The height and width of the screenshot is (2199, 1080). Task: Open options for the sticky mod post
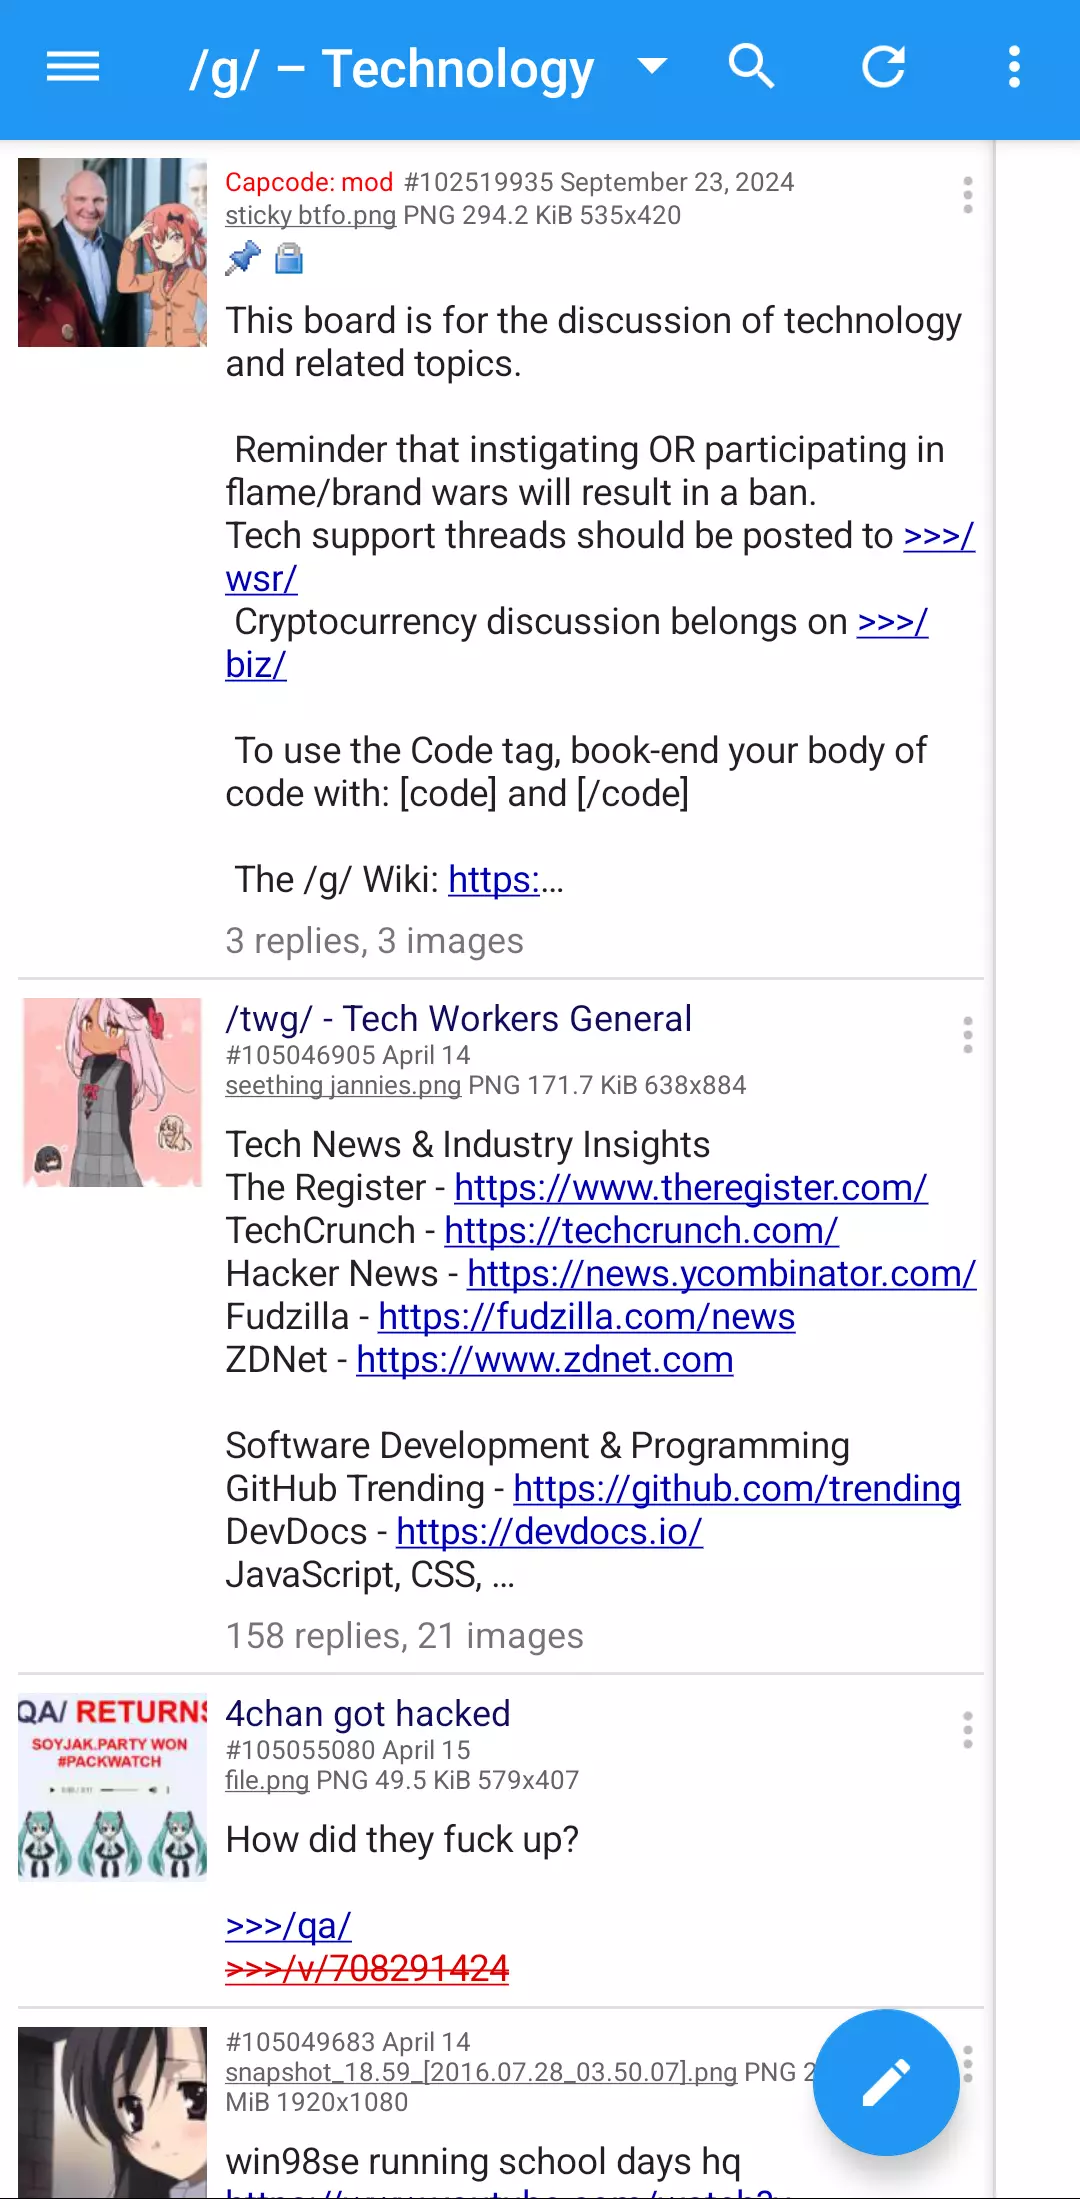click(968, 195)
